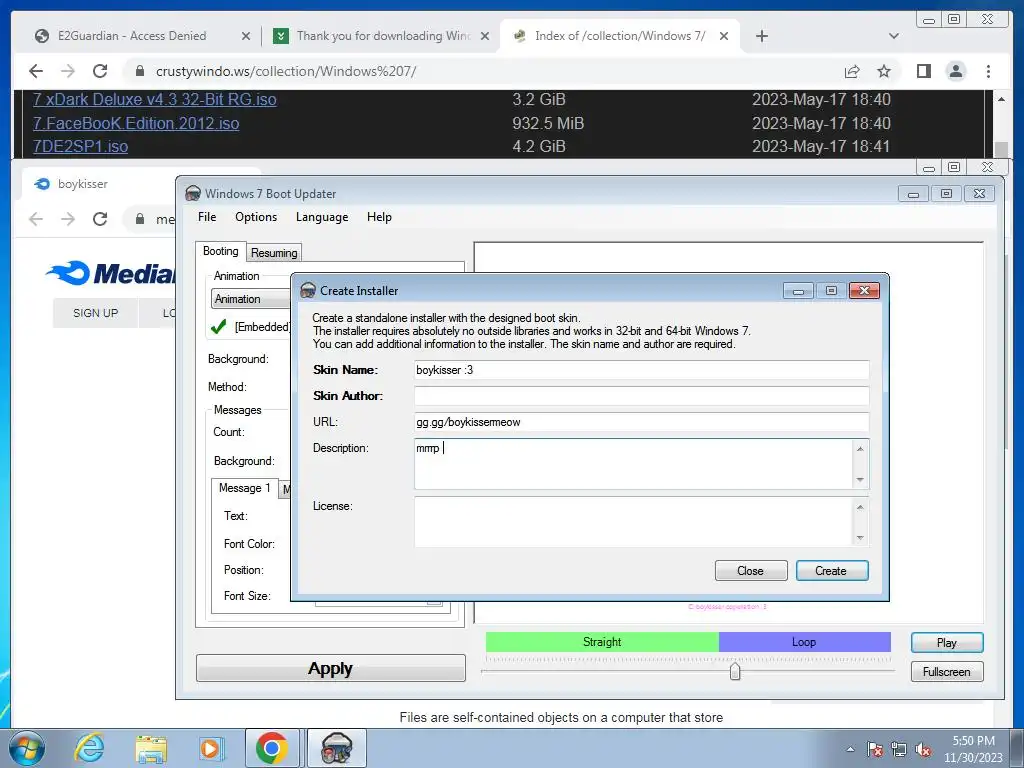This screenshot has width=1024, height=768.
Task: Open the Animation dropdown in Boot Updater
Action: 251,299
